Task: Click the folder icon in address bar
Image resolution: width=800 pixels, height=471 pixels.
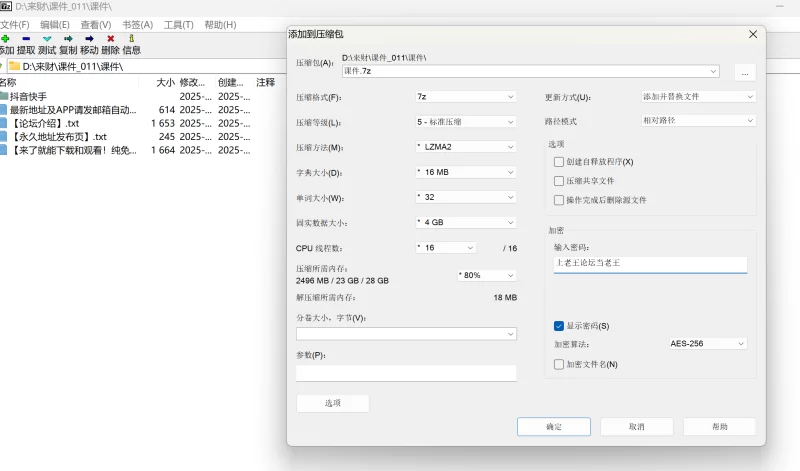Action: [14, 66]
